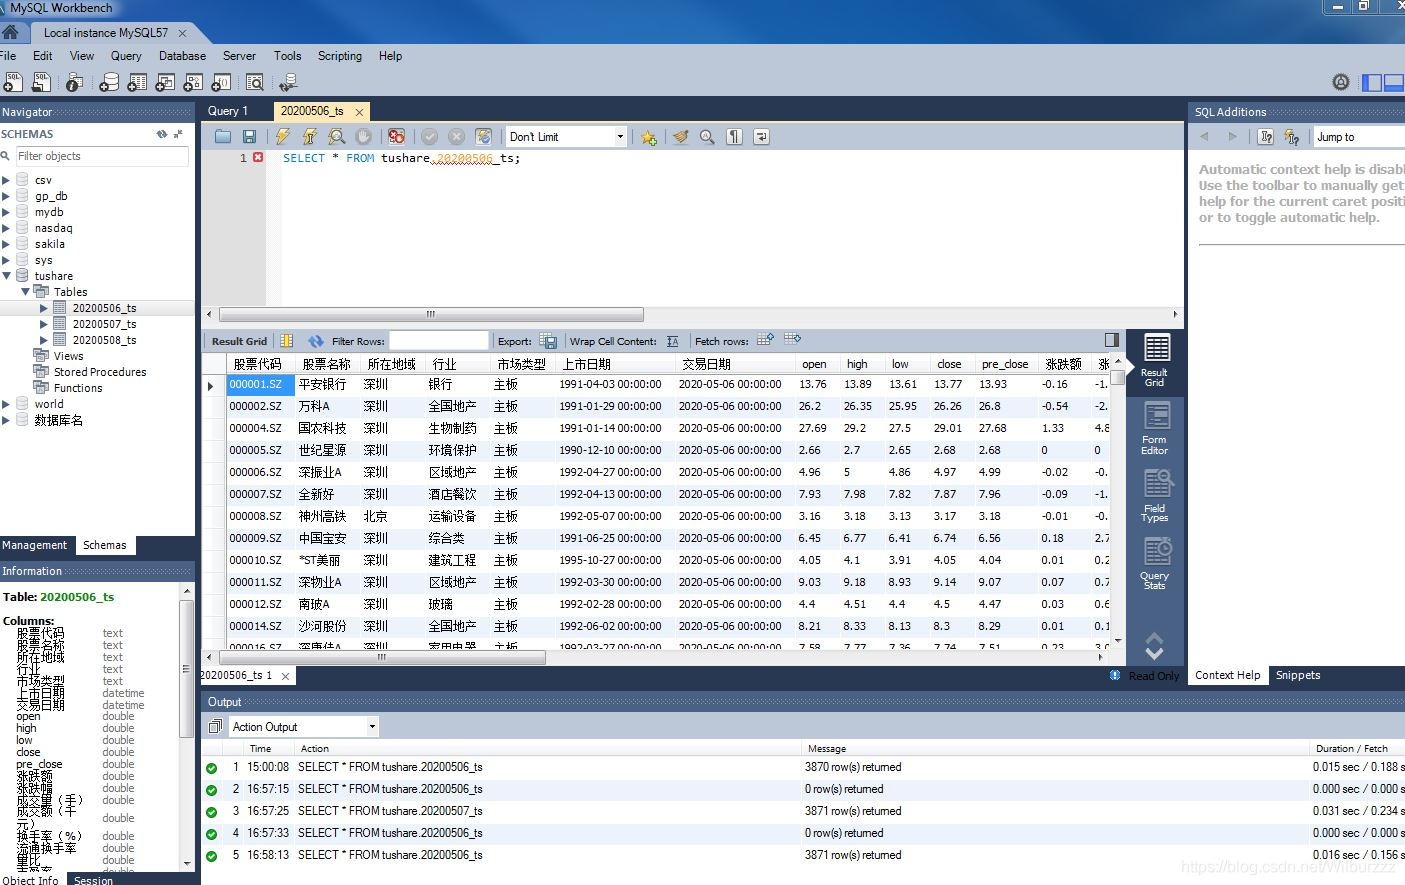Select the 20200508_ts table
This screenshot has height=885, width=1405.
click(x=104, y=340)
